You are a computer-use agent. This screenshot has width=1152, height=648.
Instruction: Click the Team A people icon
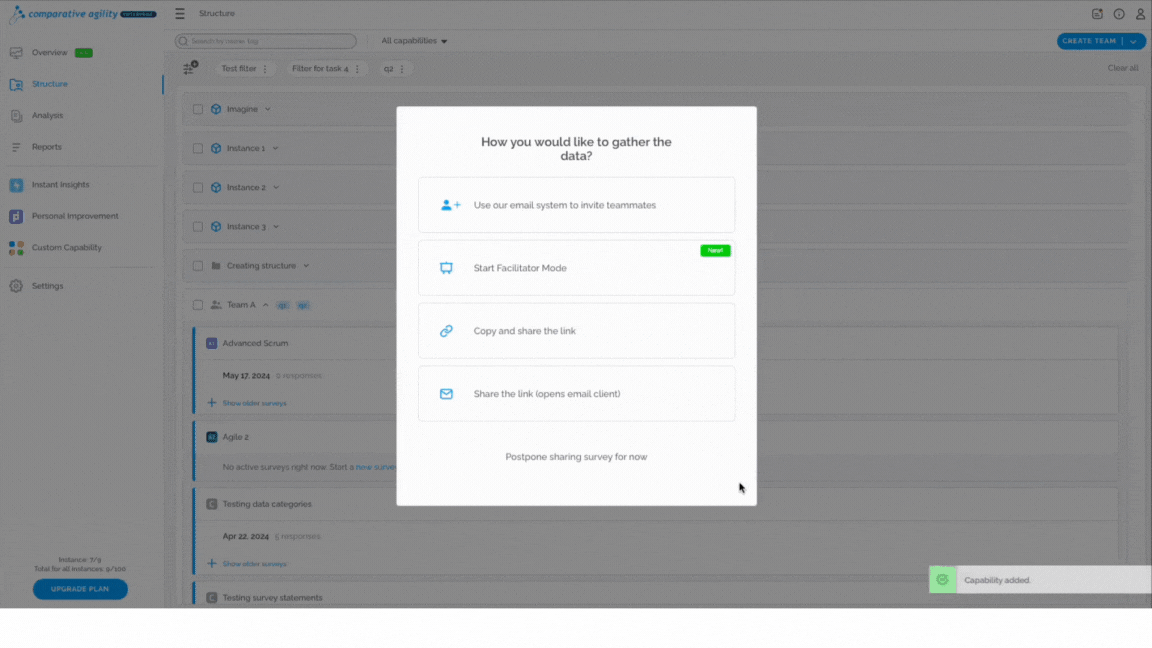[216, 305]
